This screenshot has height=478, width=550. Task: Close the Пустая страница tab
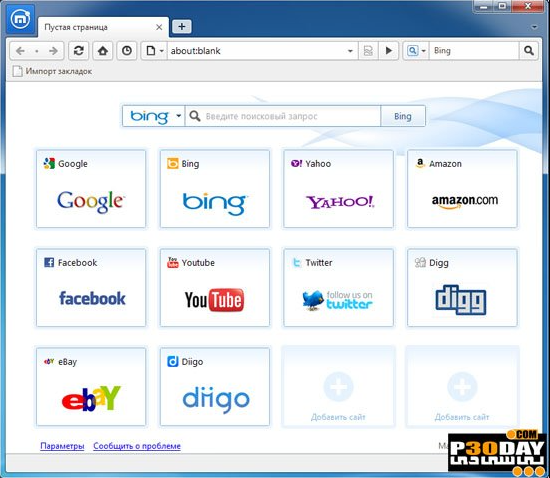[159, 27]
